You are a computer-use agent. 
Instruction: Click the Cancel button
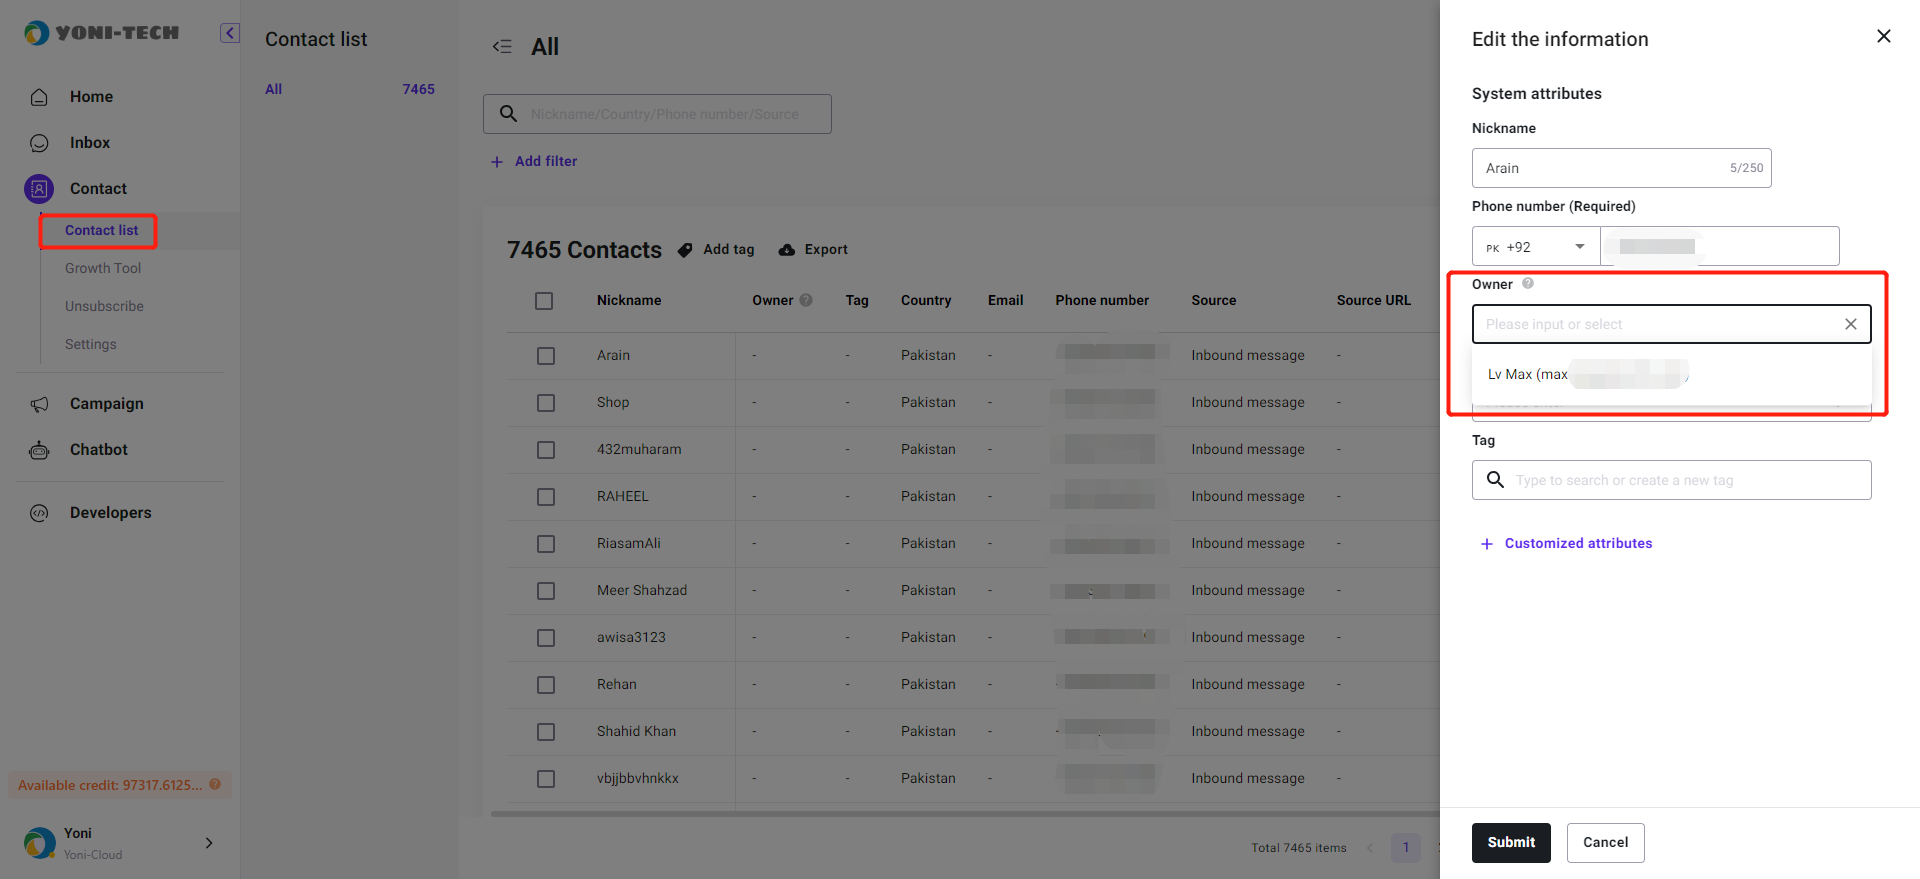1605,843
